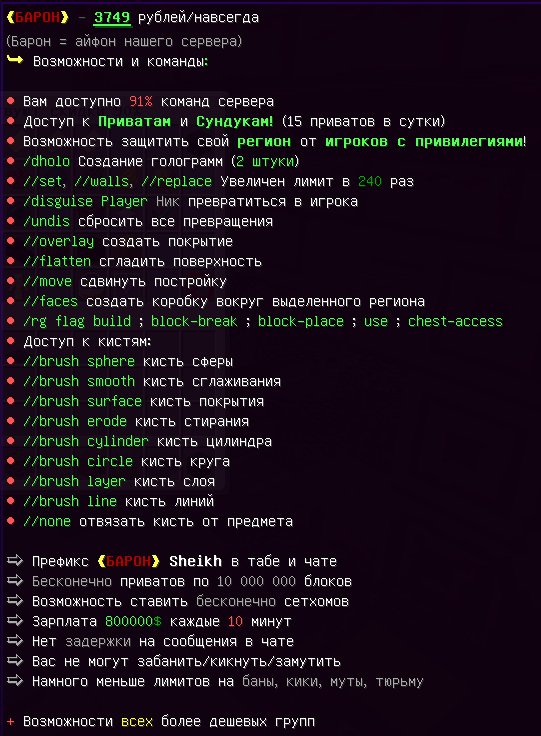Select the //brush sphere command text
The height and width of the screenshot is (736, 541).
tap(79, 361)
